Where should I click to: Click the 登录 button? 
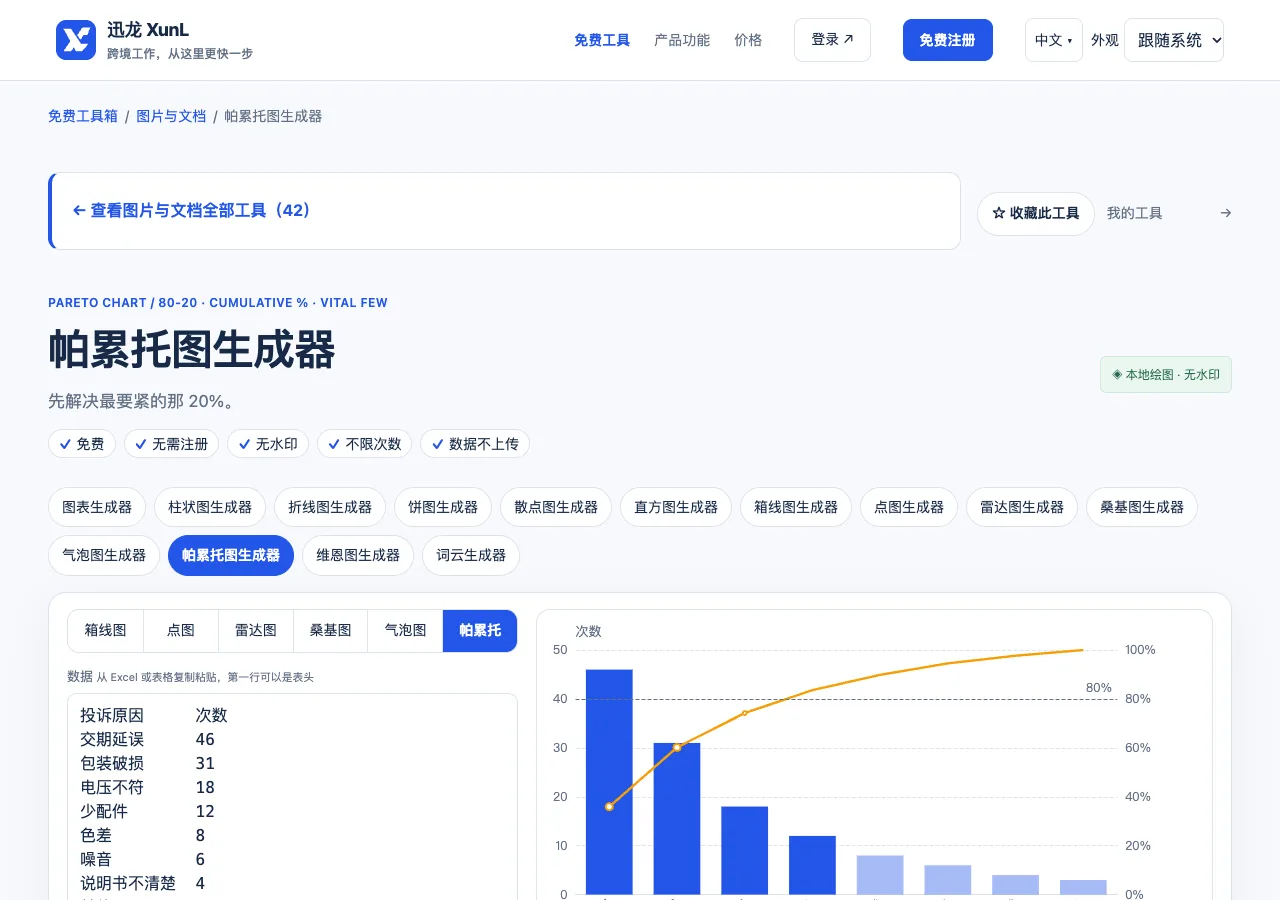coord(832,40)
